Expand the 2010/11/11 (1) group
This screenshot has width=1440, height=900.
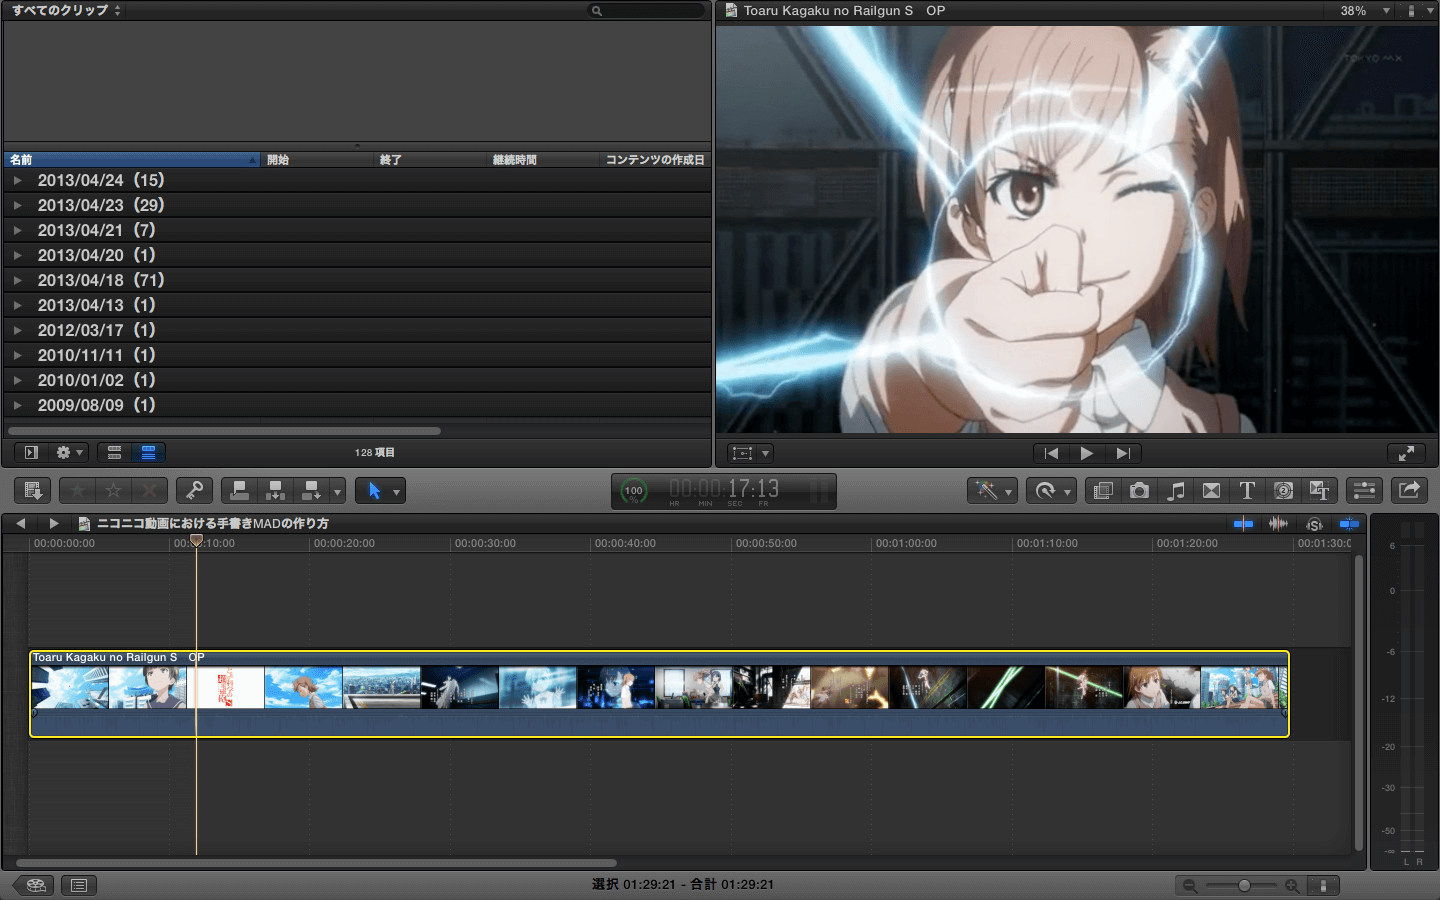pos(17,355)
